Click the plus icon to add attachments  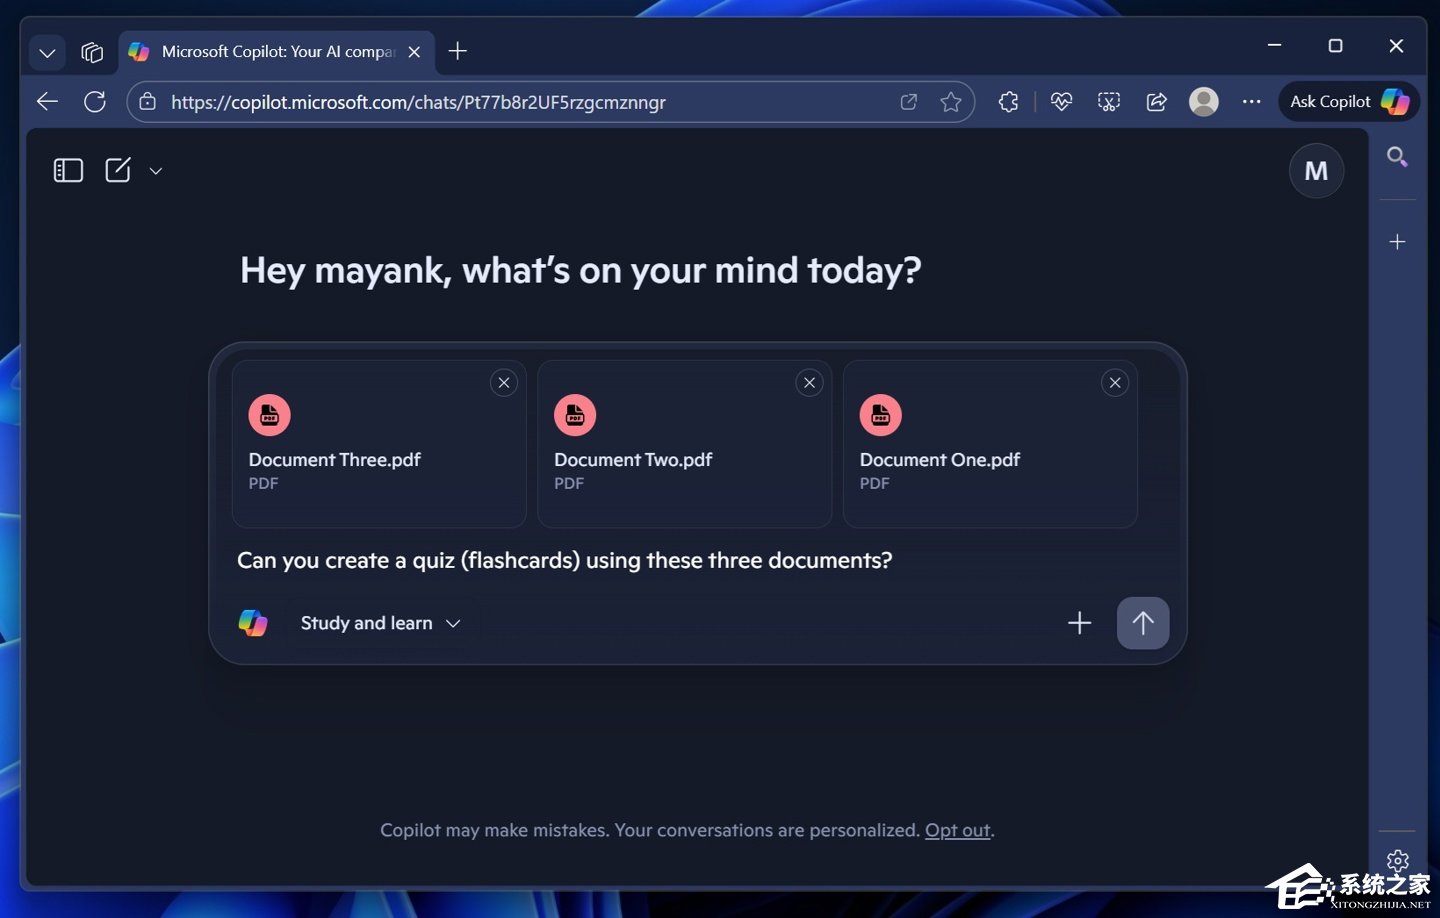click(1079, 623)
